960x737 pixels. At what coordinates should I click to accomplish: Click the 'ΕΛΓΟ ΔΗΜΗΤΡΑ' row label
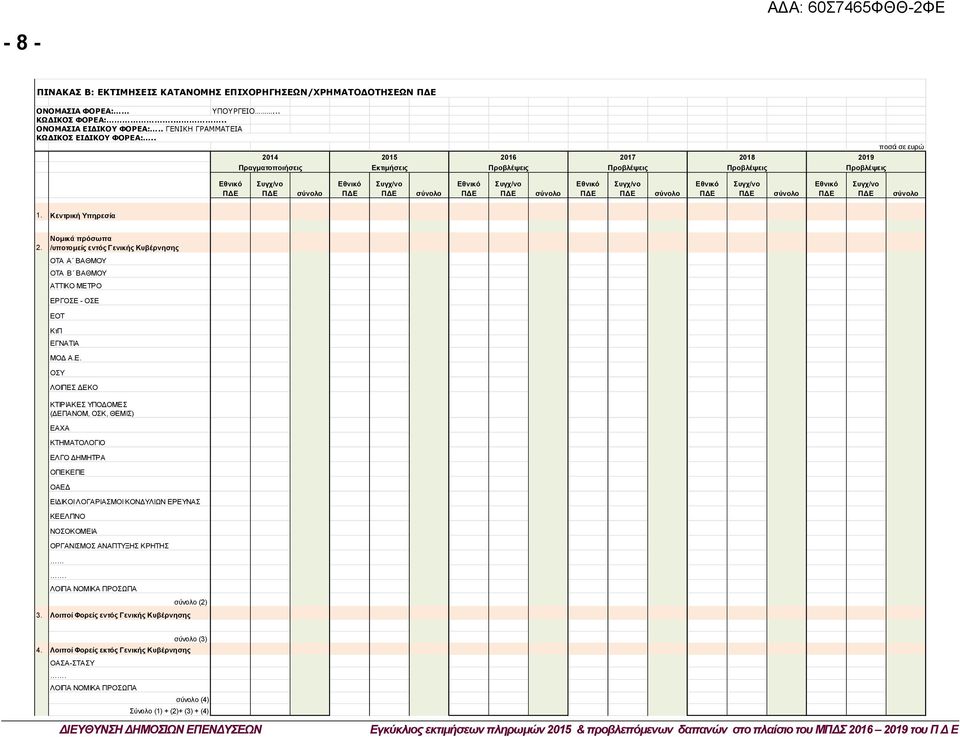coord(78,457)
